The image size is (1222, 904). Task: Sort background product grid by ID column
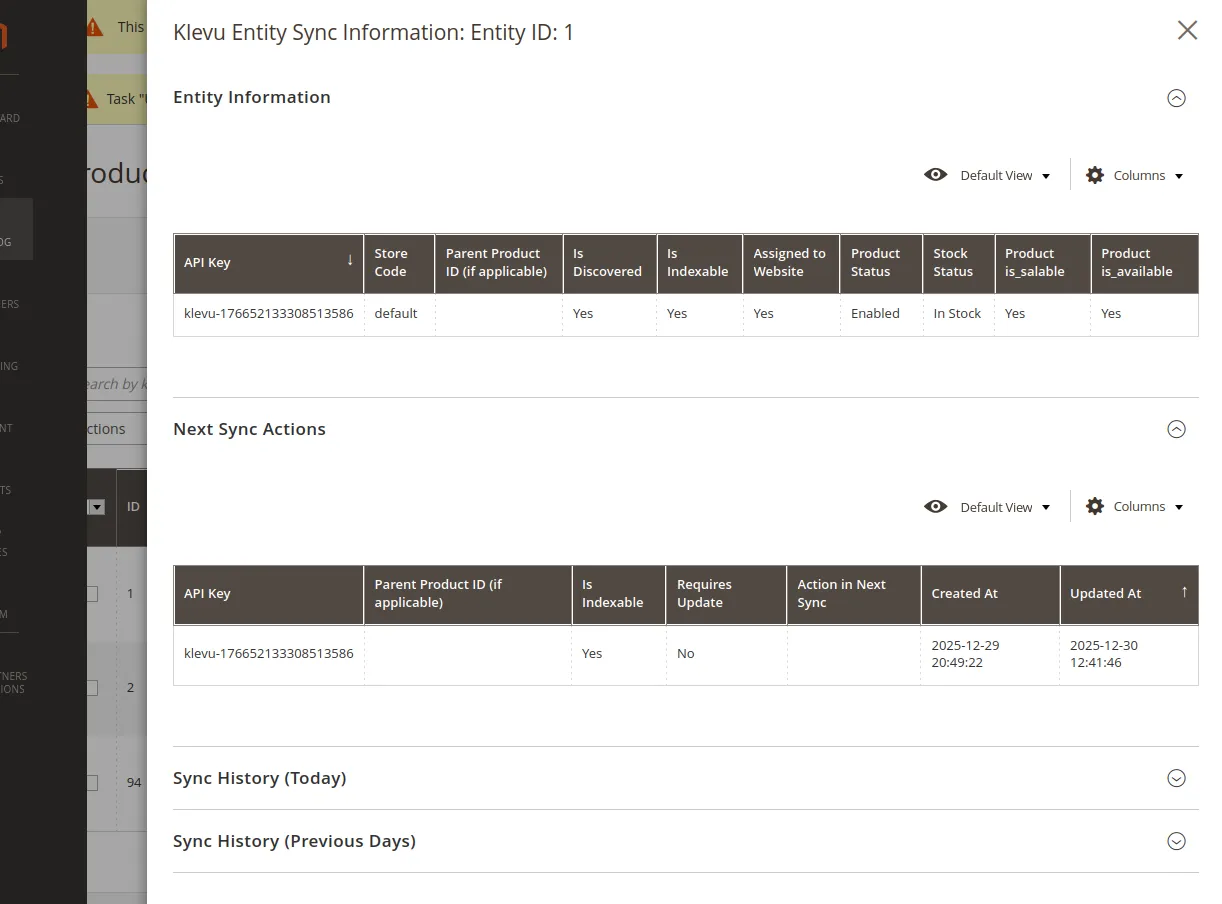(x=133, y=507)
